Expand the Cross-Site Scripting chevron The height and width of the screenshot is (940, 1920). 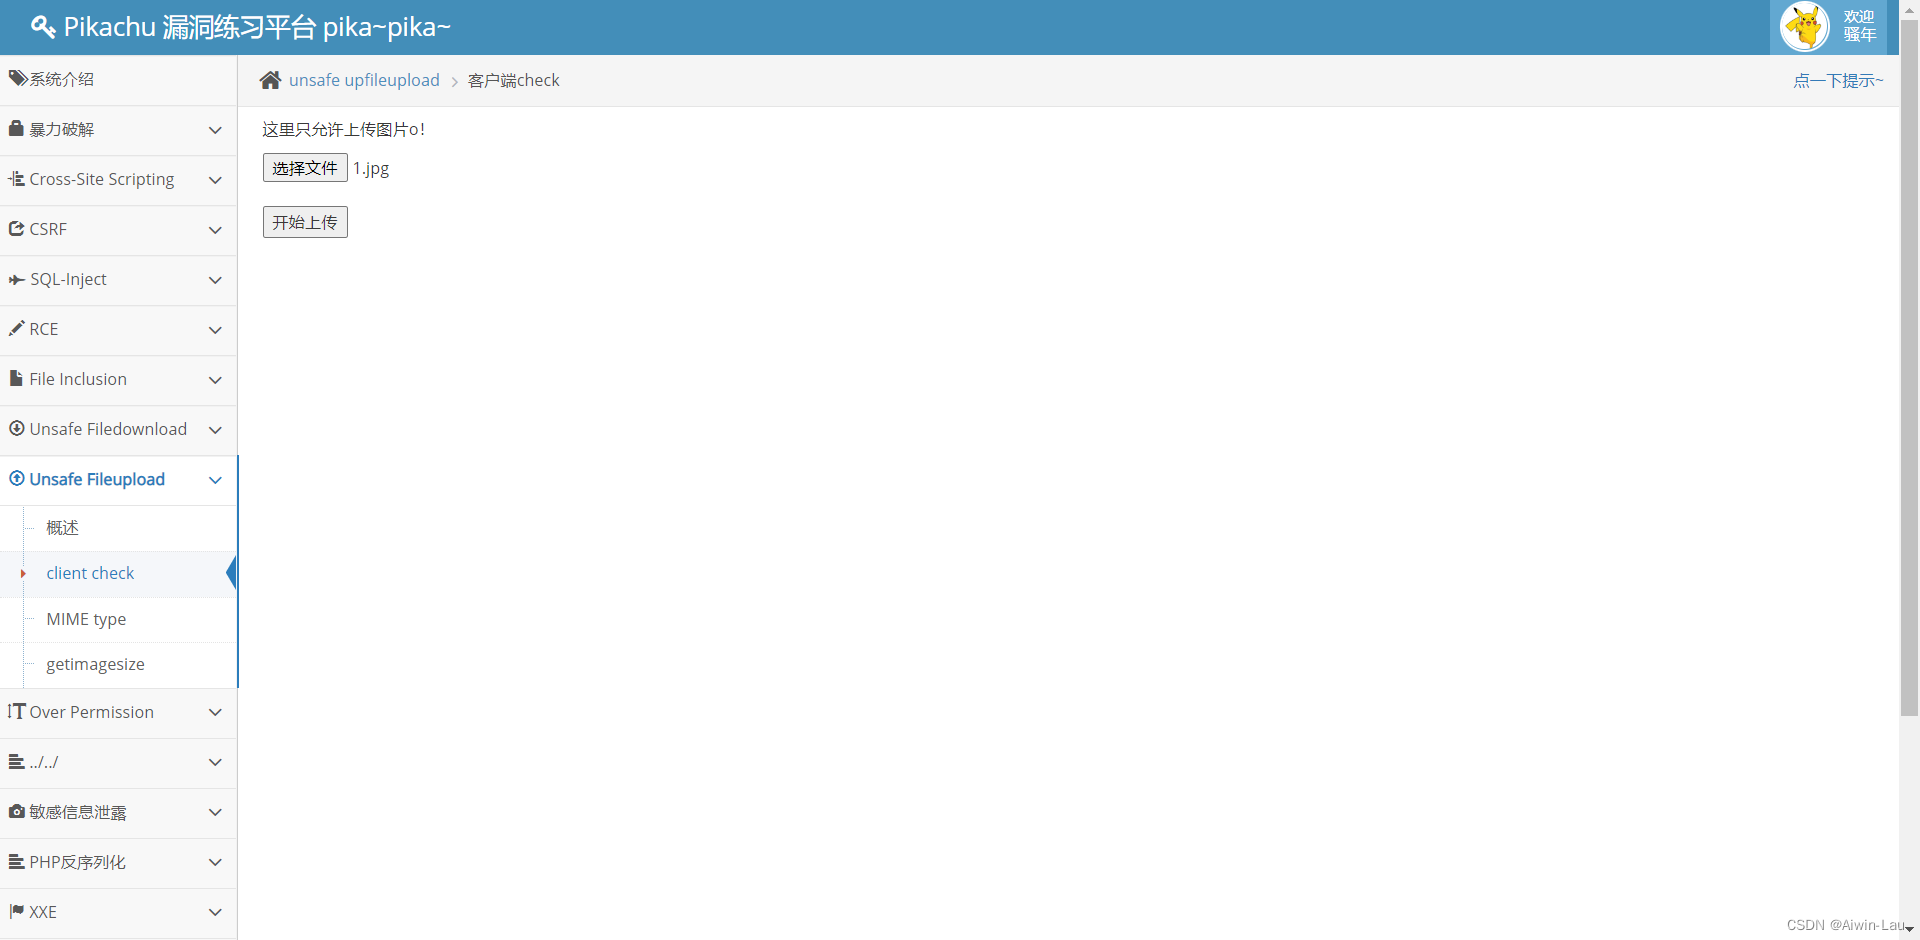[215, 180]
